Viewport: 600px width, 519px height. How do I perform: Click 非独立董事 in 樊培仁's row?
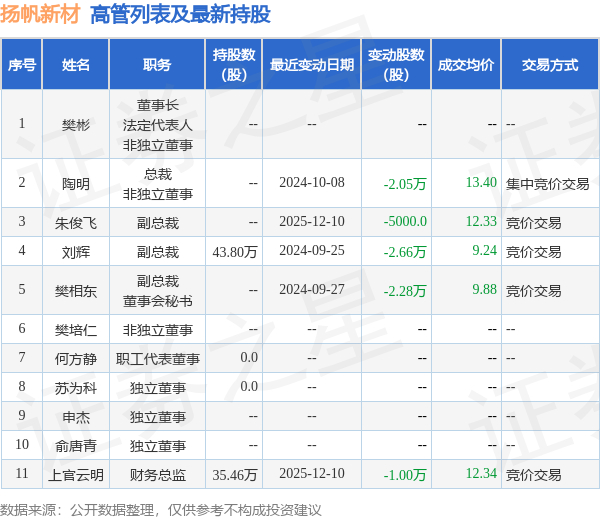click(x=158, y=330)
